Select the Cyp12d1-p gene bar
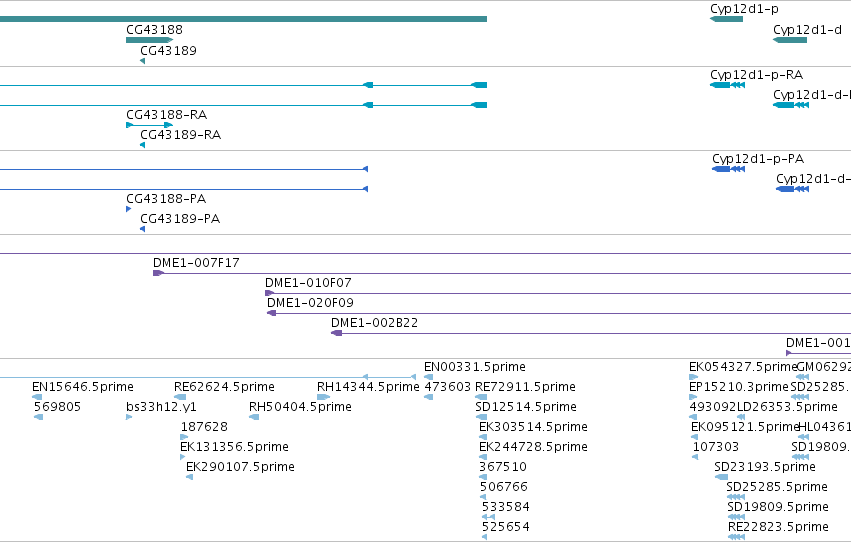 (726, 19)
